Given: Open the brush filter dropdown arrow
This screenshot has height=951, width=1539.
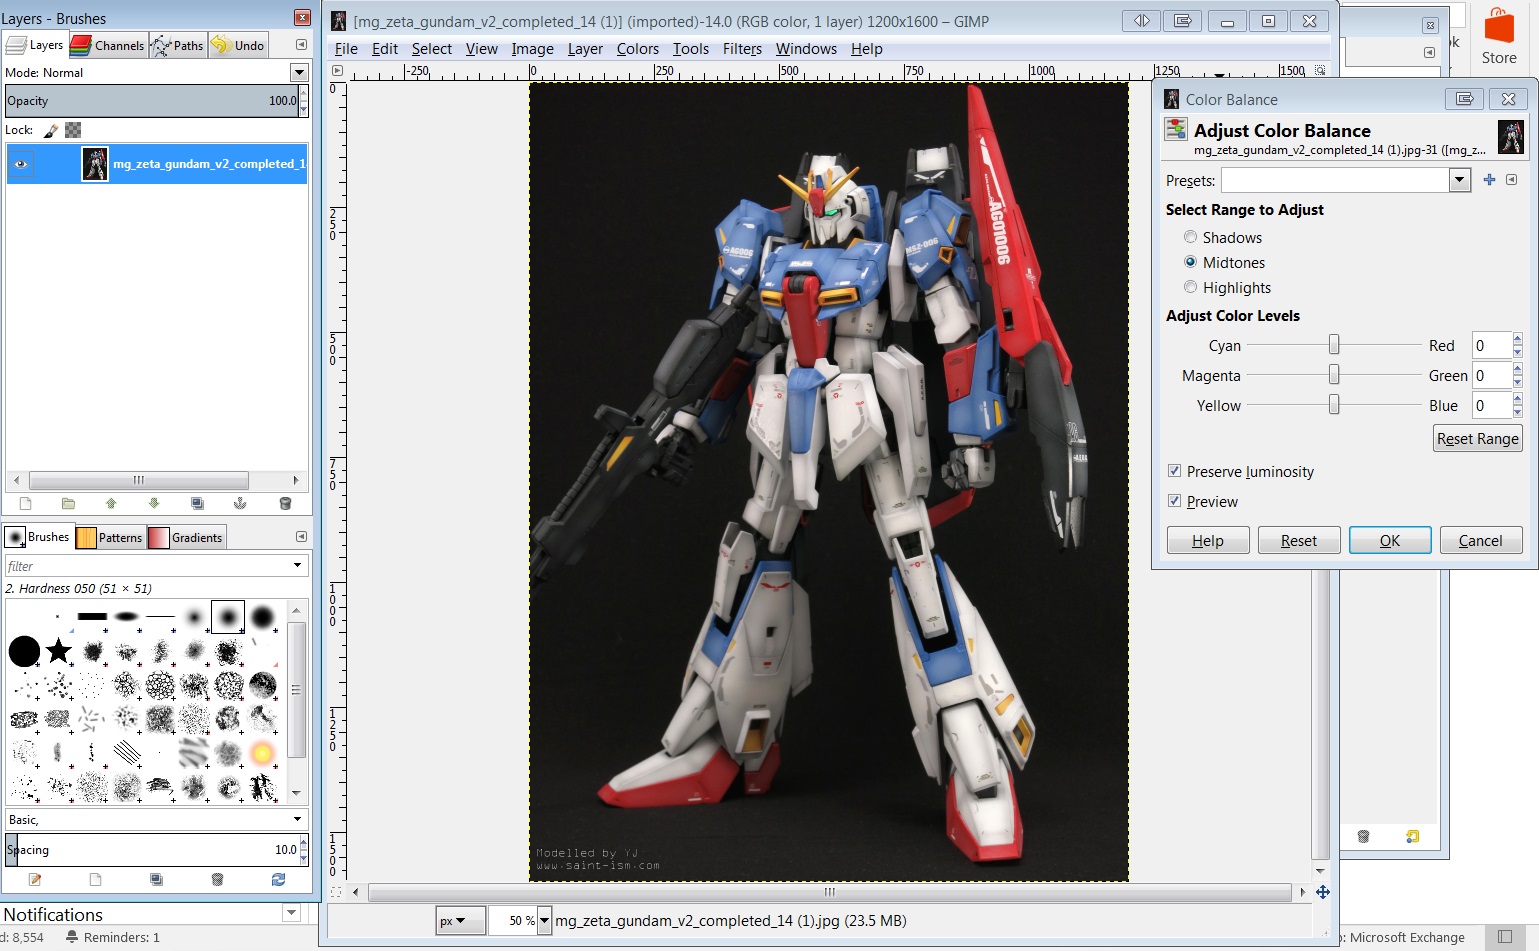Looking at the screenshot, I should (297, 566).
